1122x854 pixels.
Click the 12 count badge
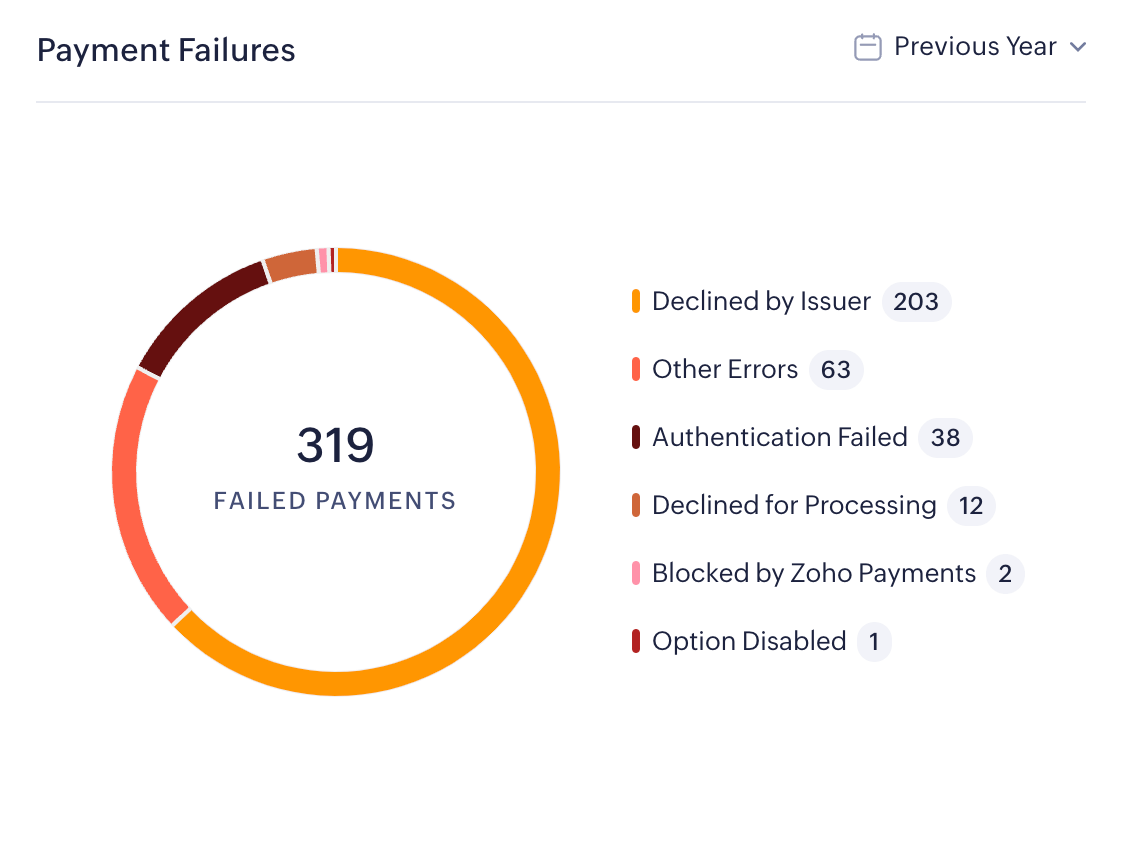tap(971, 505)
